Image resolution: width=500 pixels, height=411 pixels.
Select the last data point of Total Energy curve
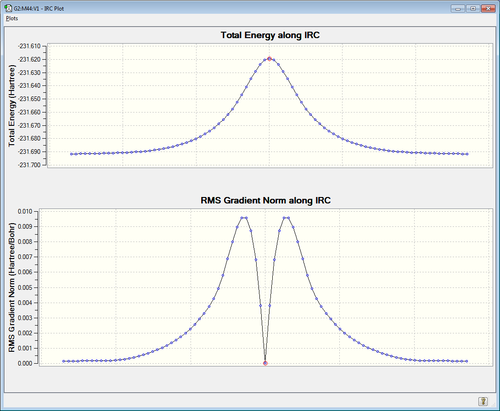(x=467, y=154)
